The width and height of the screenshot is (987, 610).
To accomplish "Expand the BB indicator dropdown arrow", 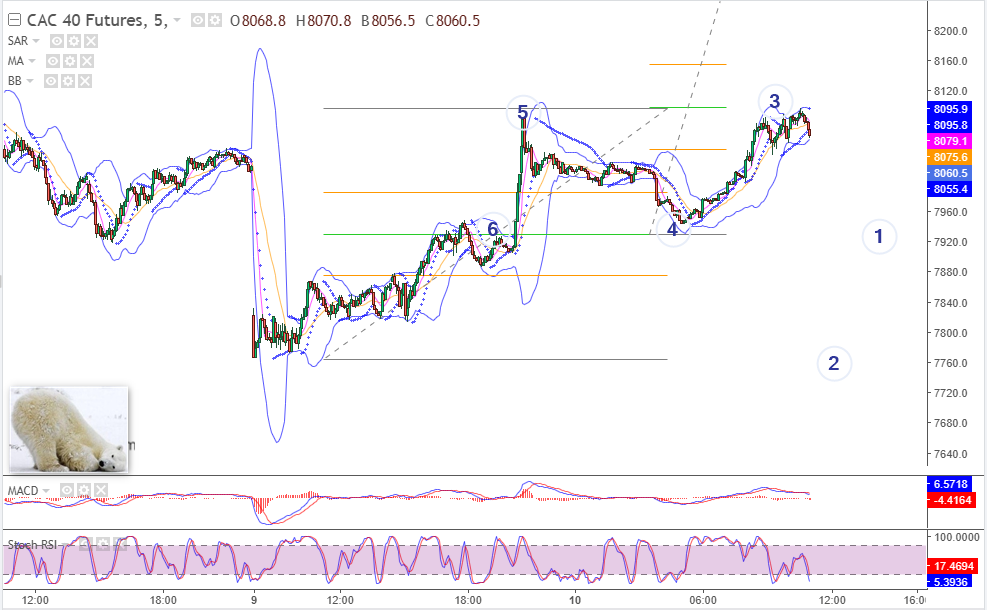I will pyautogui.click(x=30, y=81).
